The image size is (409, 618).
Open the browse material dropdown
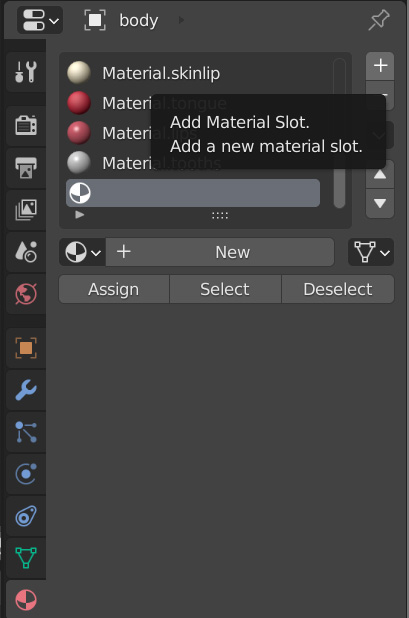[82, 252]
